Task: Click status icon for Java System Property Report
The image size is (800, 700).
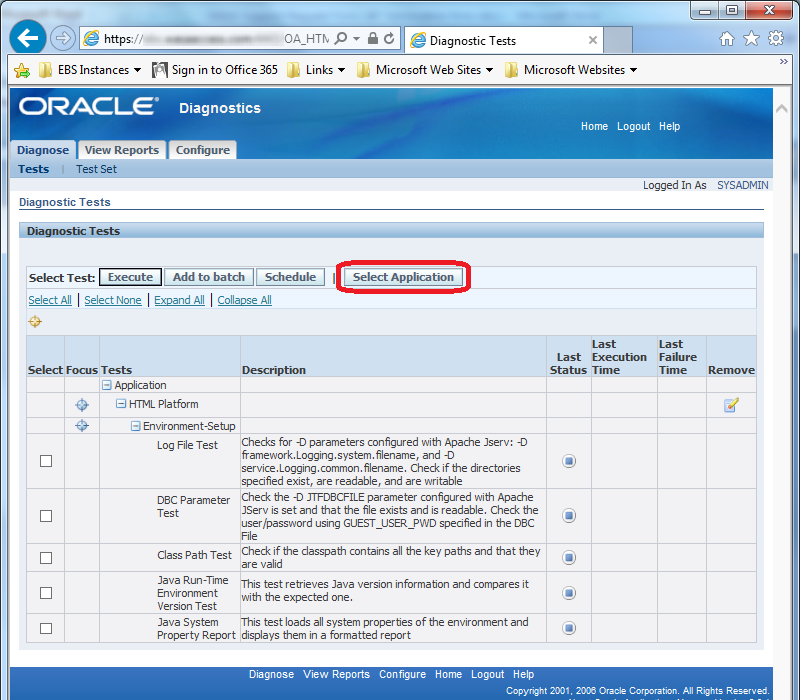Action: (569, 628)
